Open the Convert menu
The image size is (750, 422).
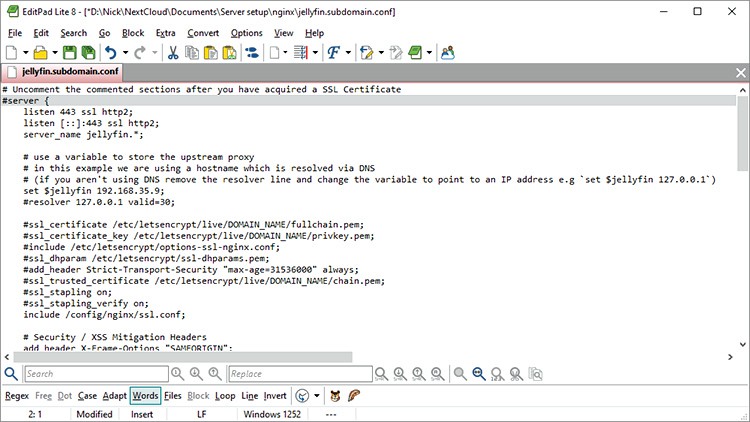coord(203,33)
